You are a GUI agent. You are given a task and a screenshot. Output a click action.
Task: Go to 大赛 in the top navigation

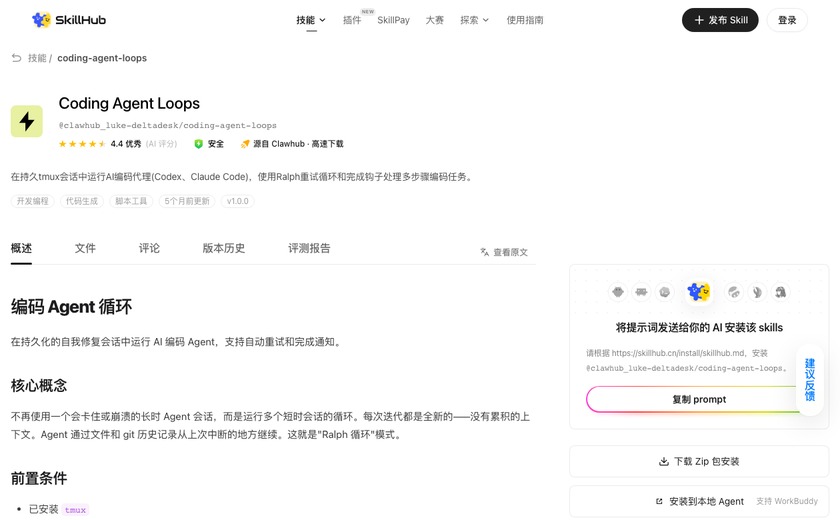434,20
